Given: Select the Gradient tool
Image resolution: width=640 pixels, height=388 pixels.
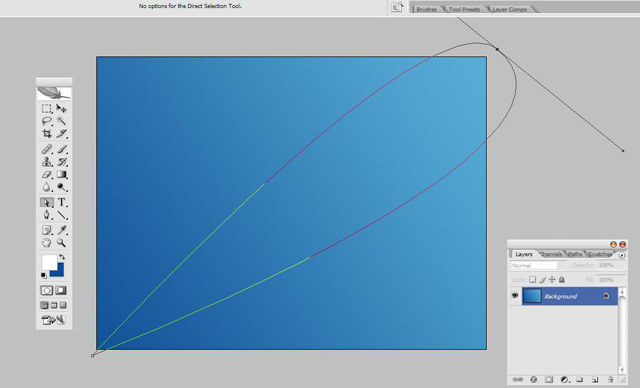Looking at the screenshot, I should [x=61, y=174].
